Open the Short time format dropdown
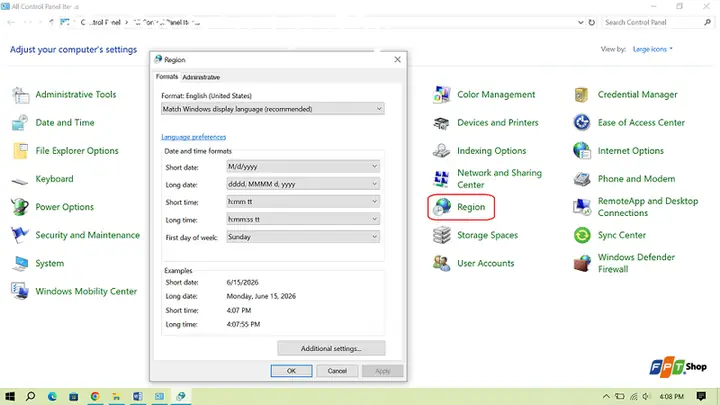The image size is (720, 405). pos(303,201)
